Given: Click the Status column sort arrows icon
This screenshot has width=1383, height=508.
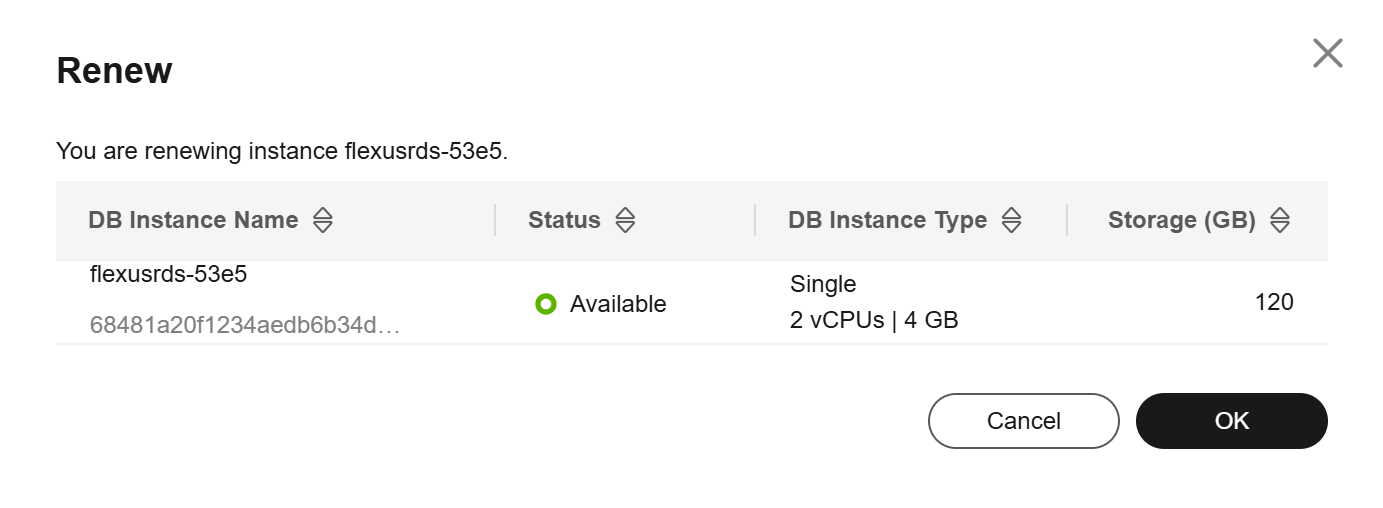Looking at the screenshot, I should click(x=625, y=221).
